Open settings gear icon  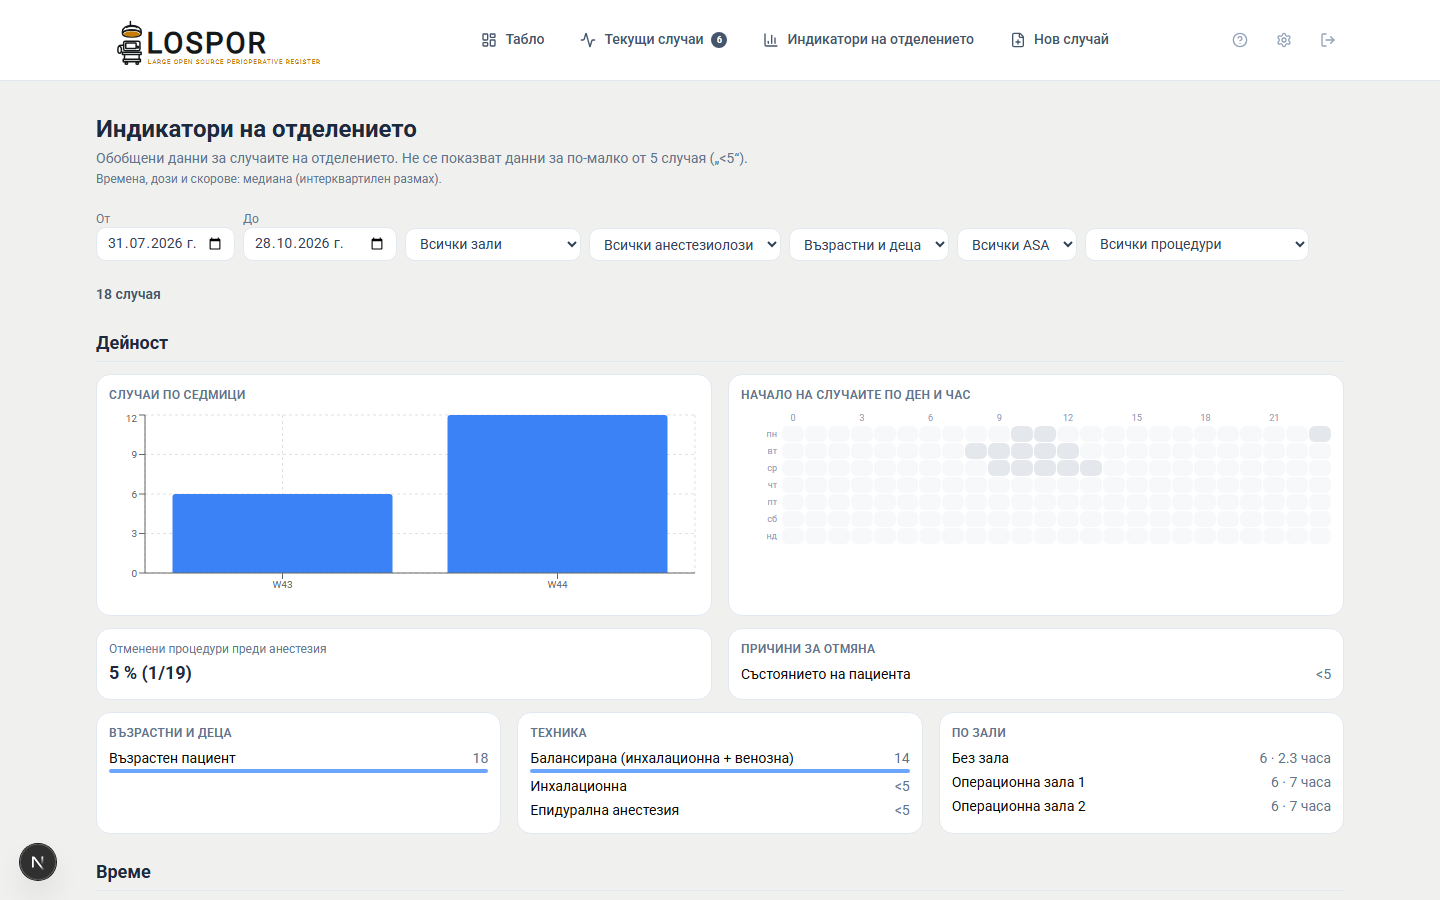[x=1284, y=40]
